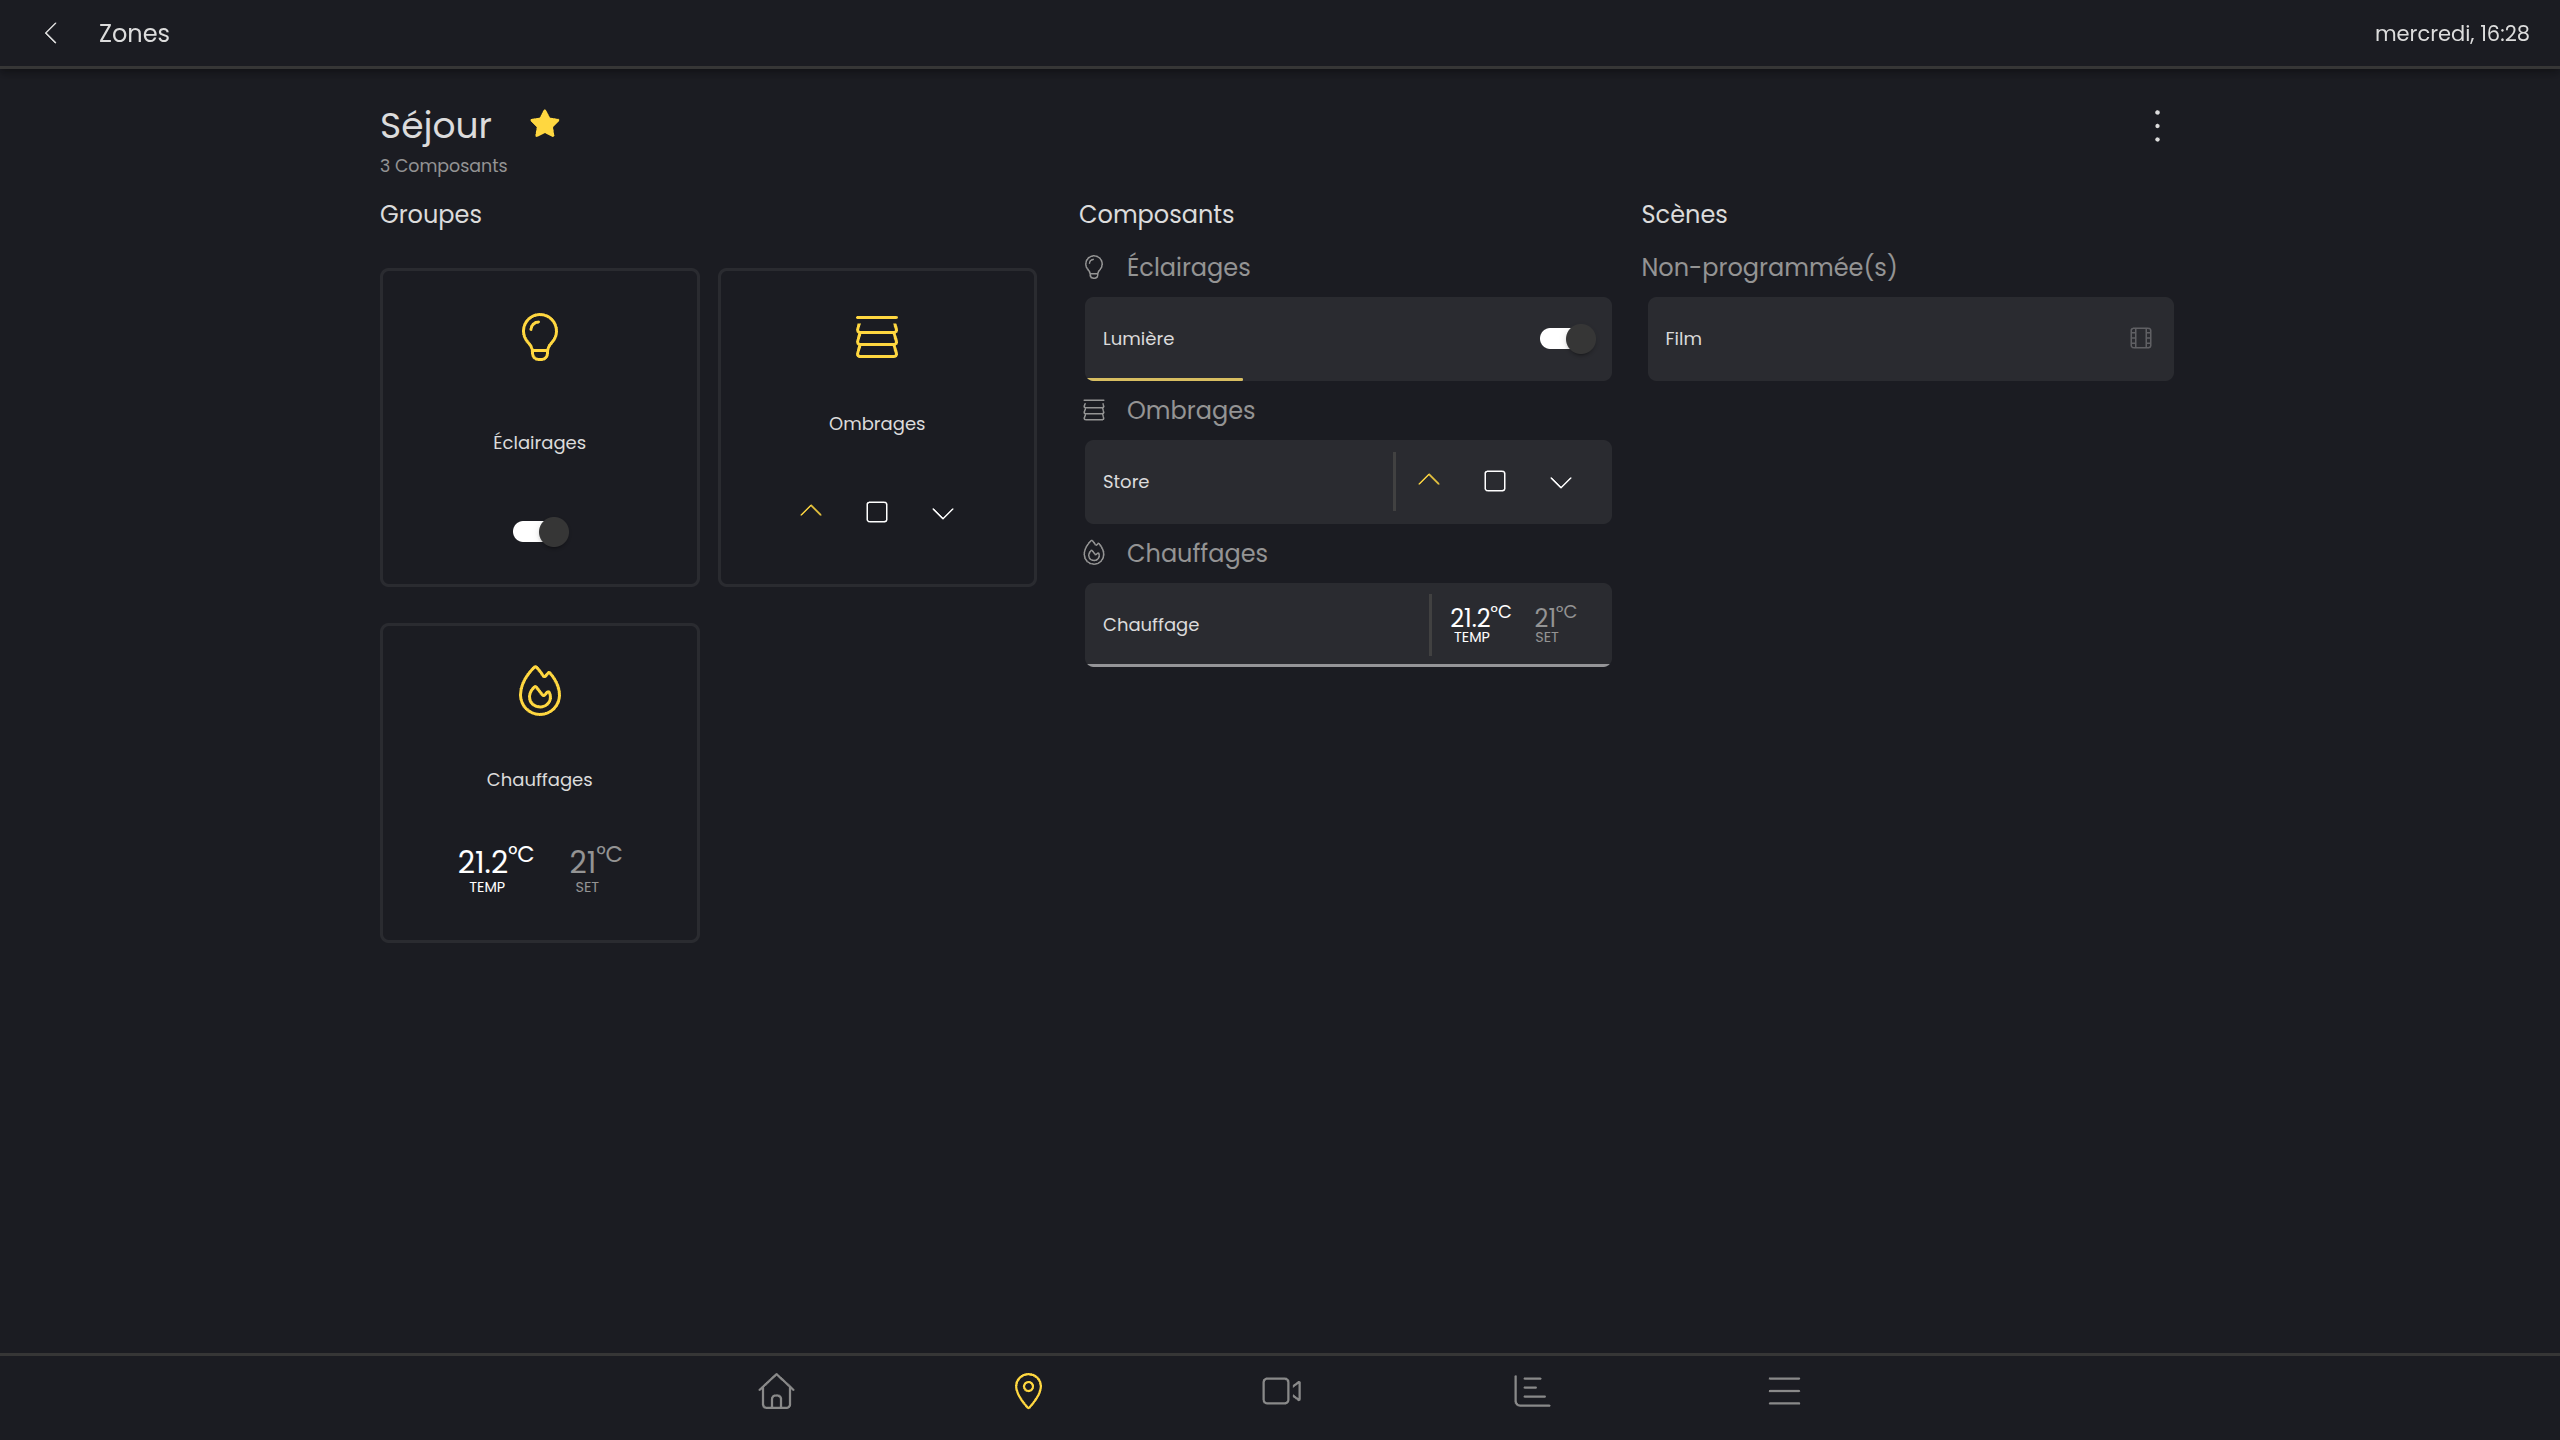2560x1440 pixels.
Task: Select the zones location pin tab
Action: (1028, 1391)
